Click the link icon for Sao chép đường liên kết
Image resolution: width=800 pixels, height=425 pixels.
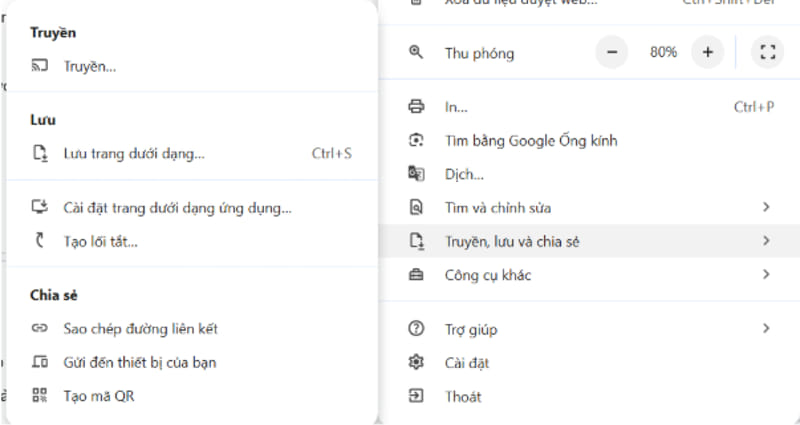pos(40,329)
